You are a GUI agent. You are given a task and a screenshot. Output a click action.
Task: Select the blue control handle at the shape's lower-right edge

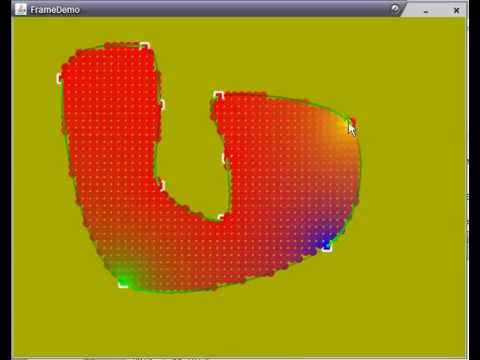(327, 246)
